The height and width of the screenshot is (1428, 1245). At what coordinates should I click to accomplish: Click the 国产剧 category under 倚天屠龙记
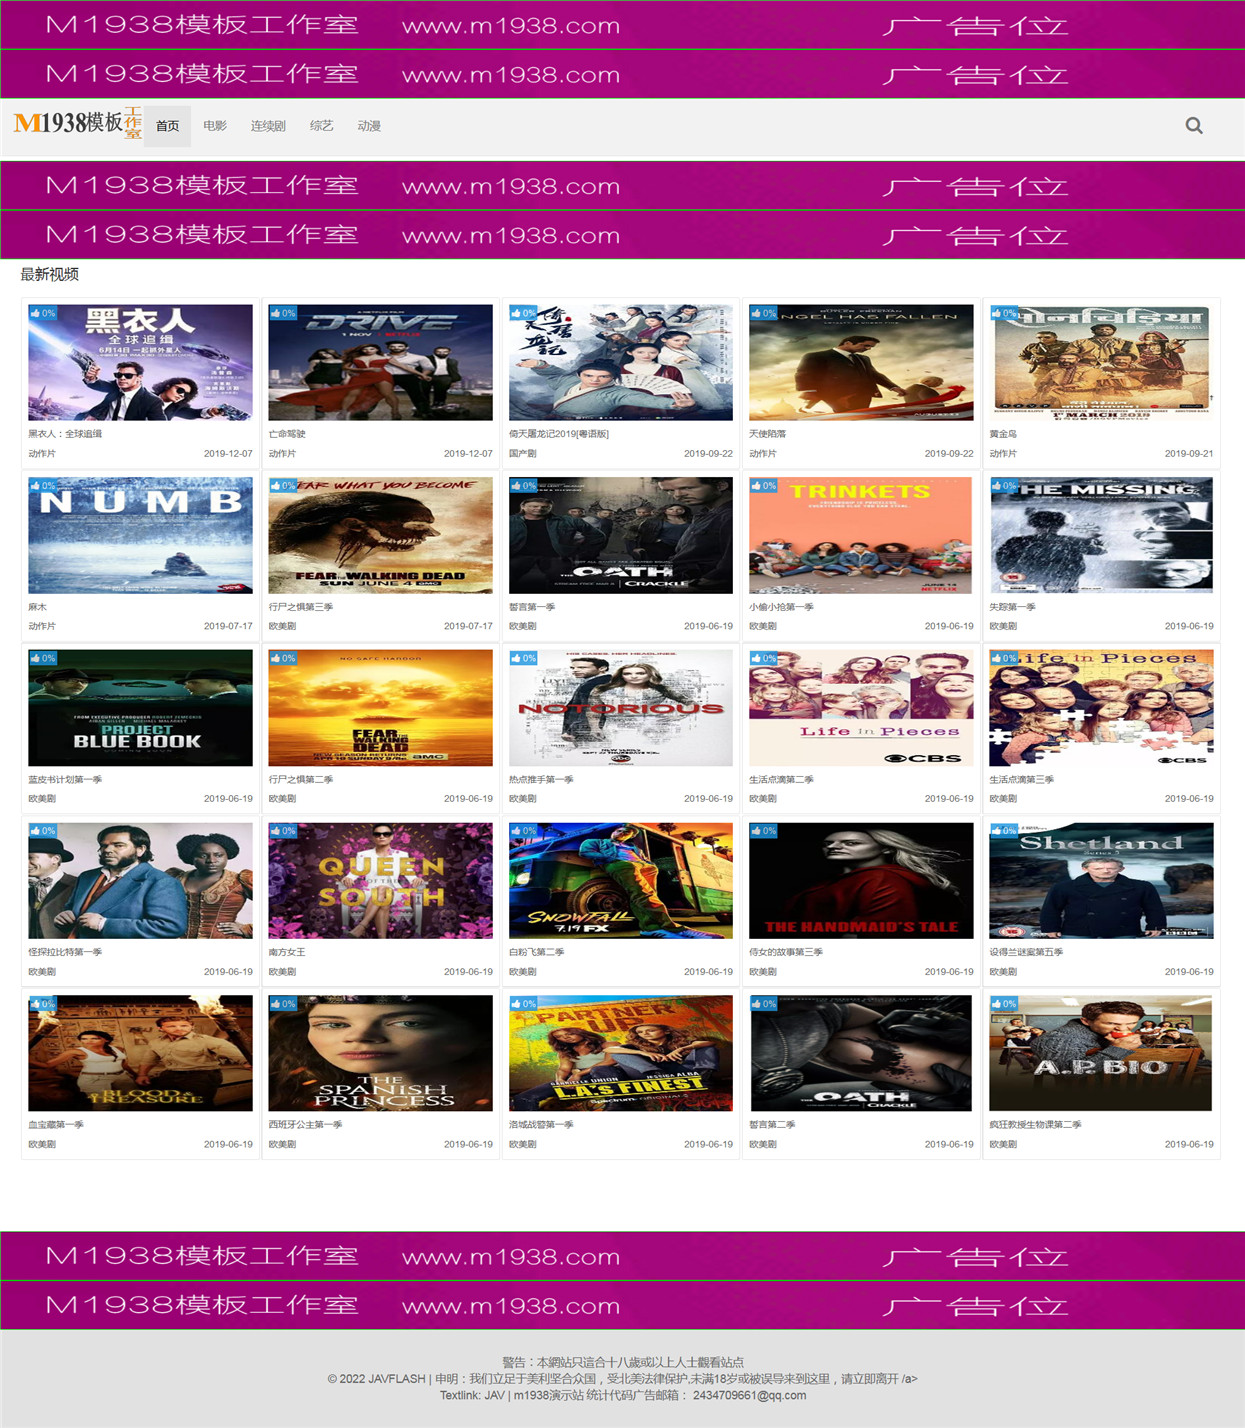click(523, 454)
